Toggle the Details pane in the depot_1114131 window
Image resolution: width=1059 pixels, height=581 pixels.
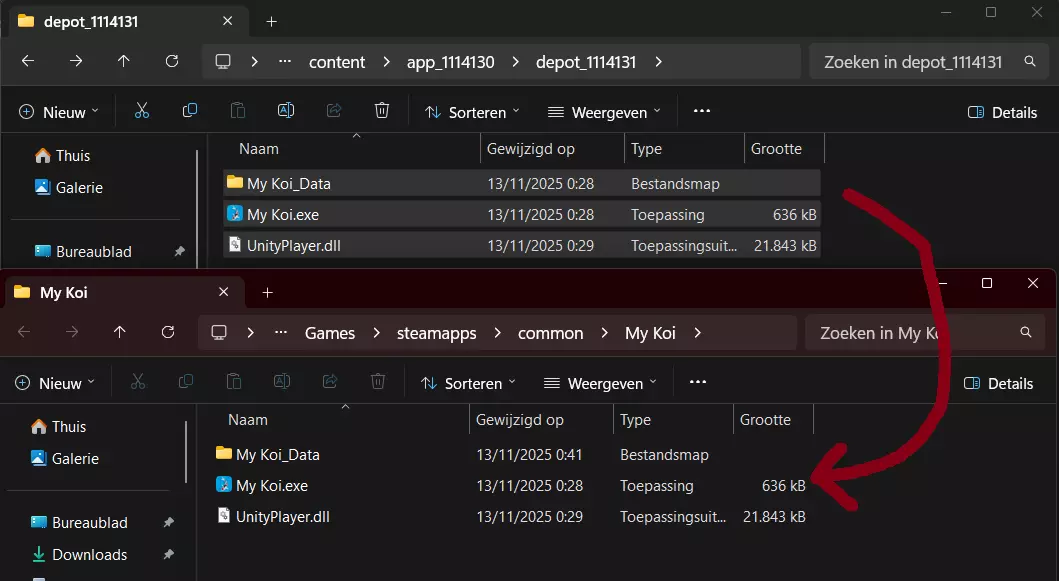1002,112
